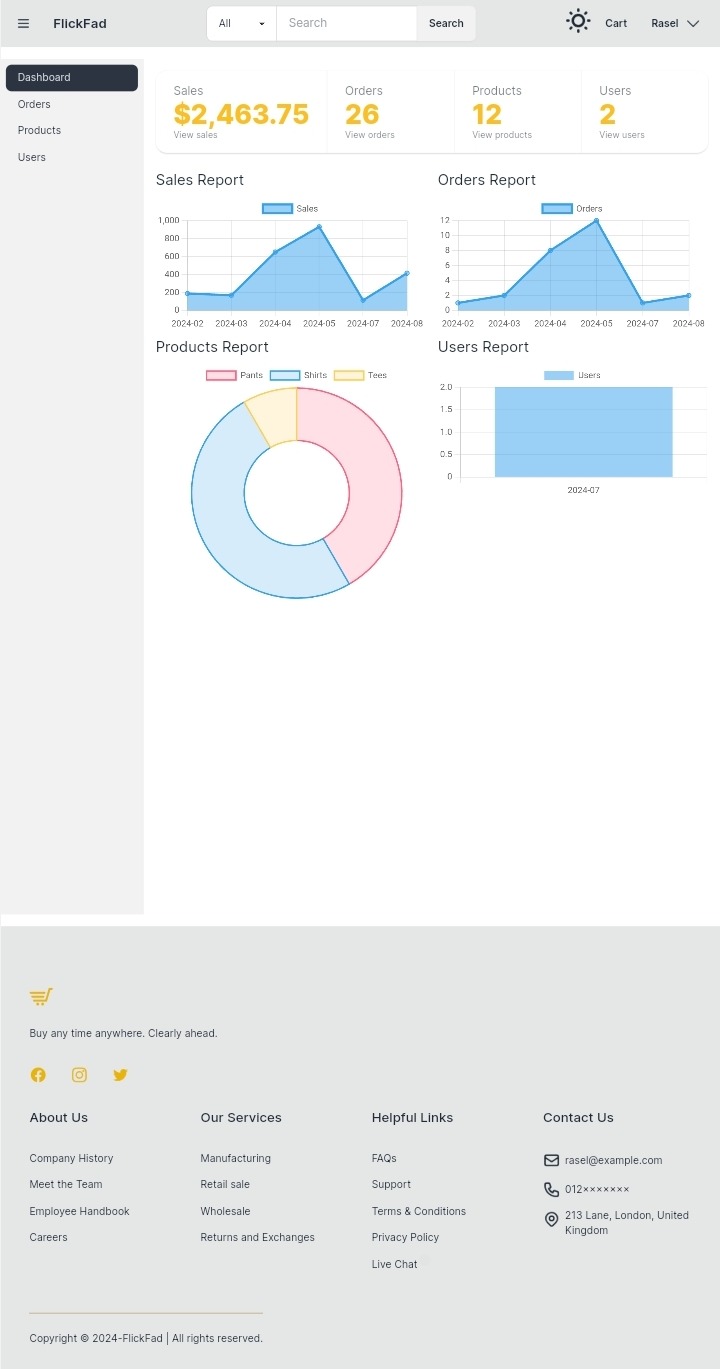This screenshot has width=720, height=1369.
Task: Click the email envelope icon
Action: click(x=551, y=1160)
